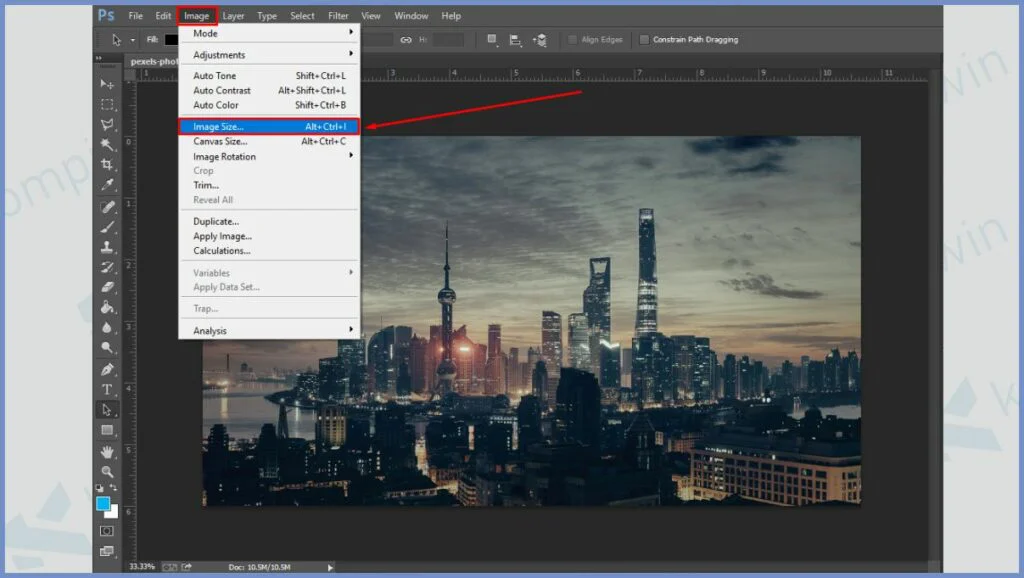The height and width of the screenshot is (578, 1024).
Task: Click the Zoom tool at toolbar bottom
Action: click(x=107, y=471)
